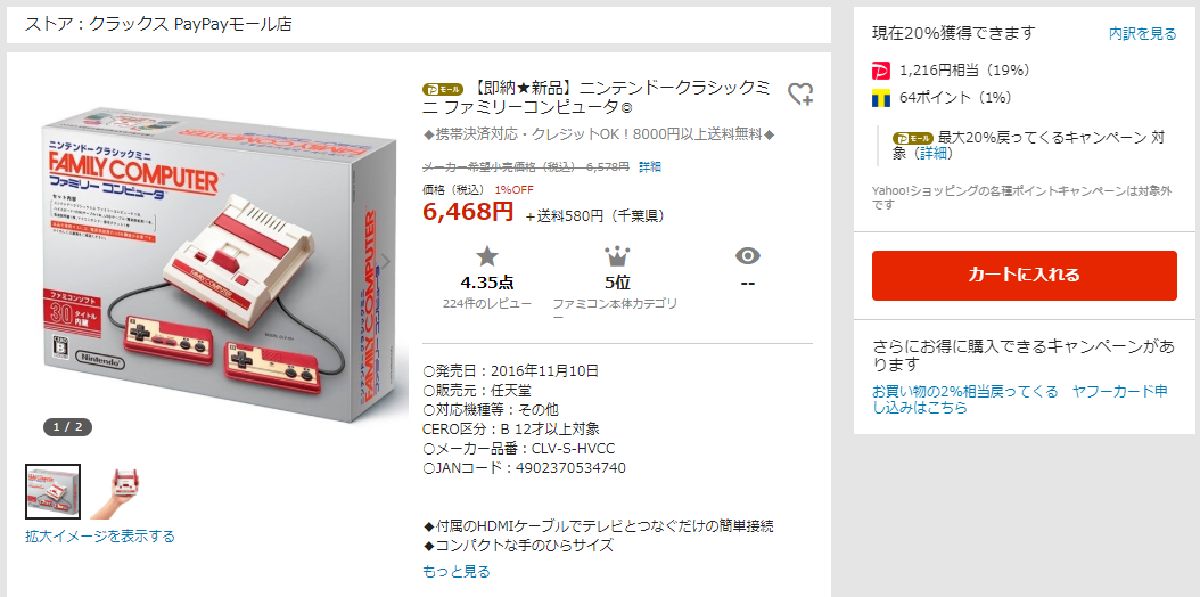The width and height of the screenshot is (1200, 597).
Task: Open 拡大イメージを表示する link
Action: pos(100,536)
